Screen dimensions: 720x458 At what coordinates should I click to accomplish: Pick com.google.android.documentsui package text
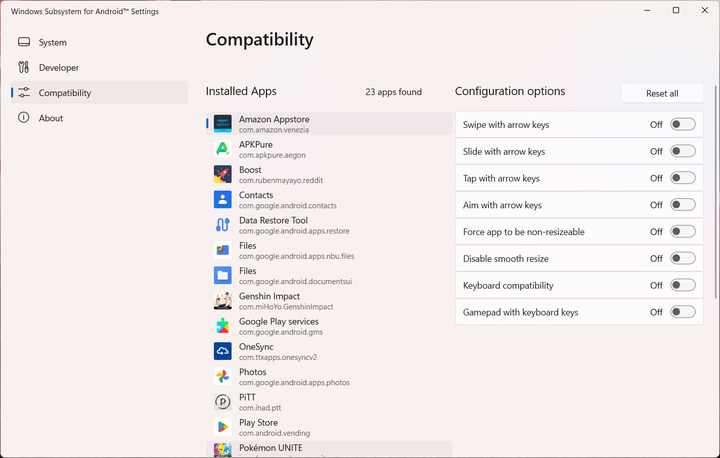click(x=295, y=282)
